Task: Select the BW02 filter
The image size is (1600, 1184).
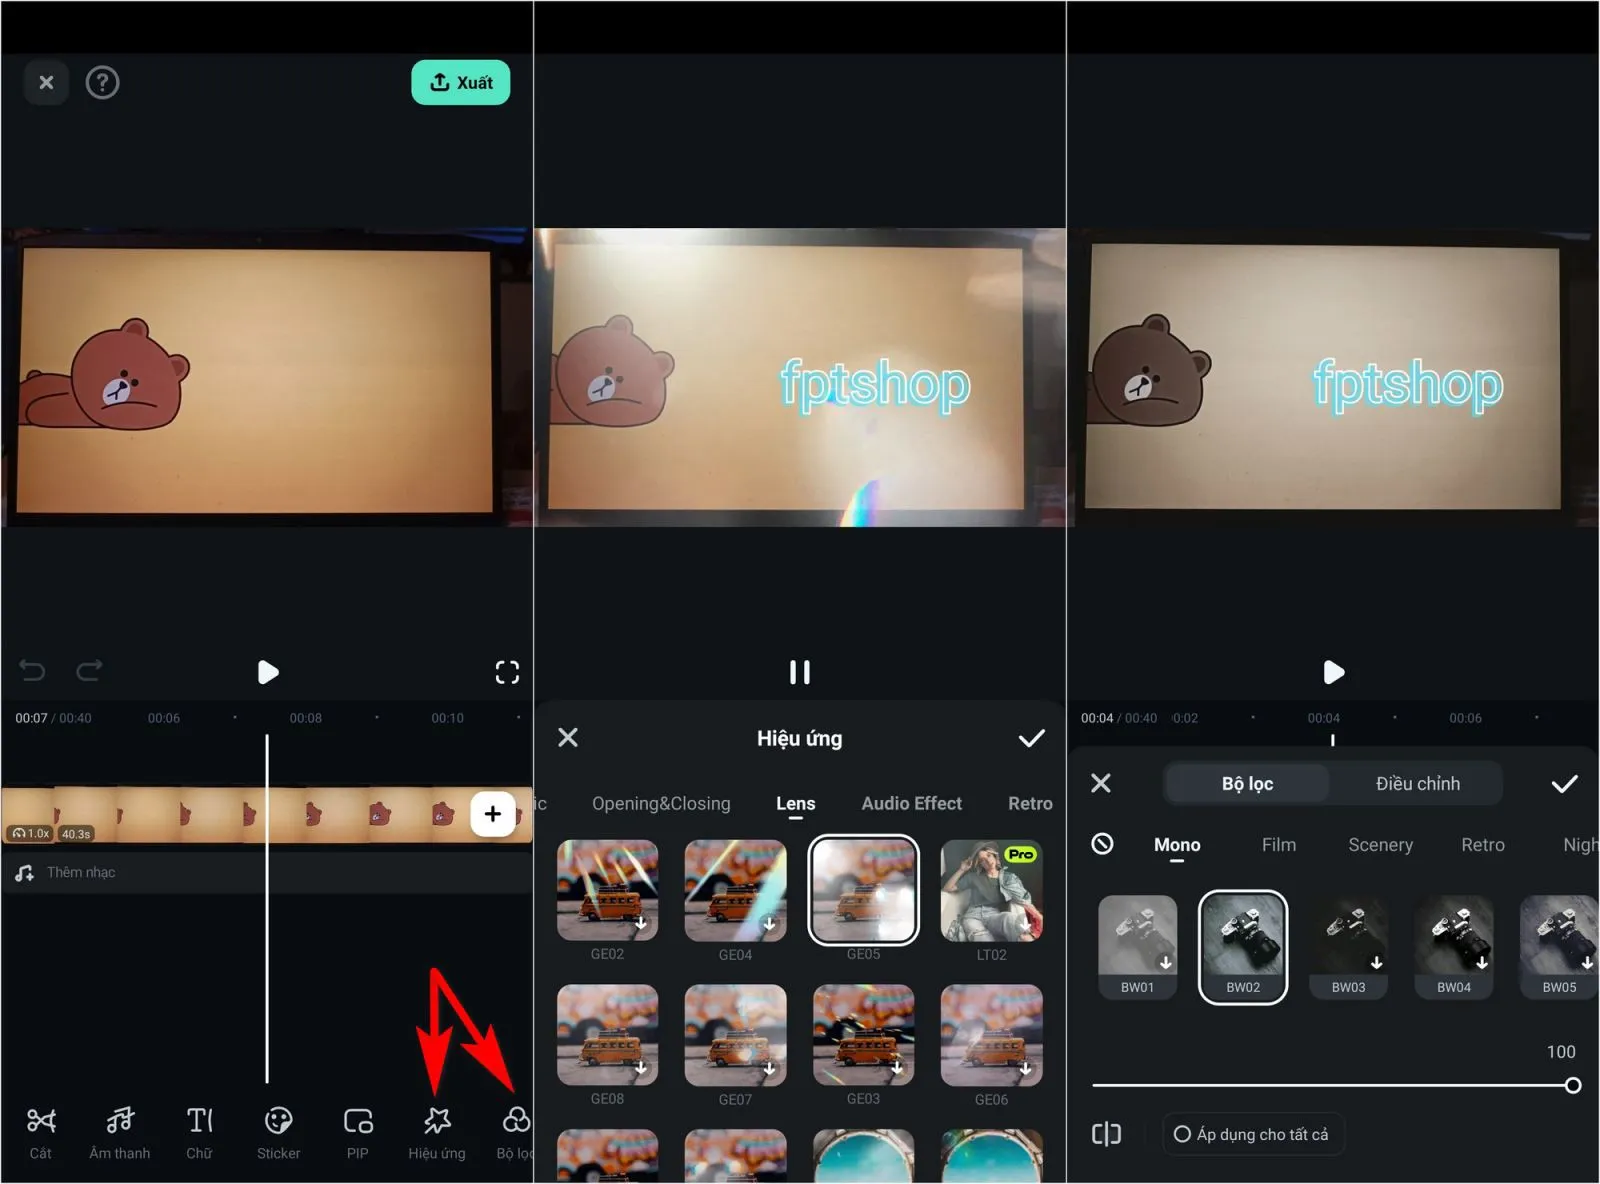Action: [x=1243, y=947]
